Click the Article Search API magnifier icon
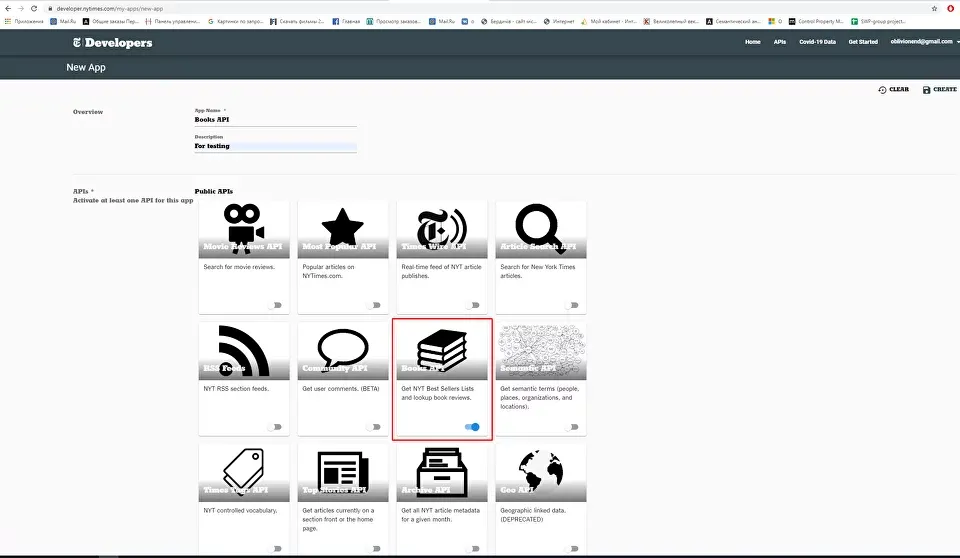960x558 pixels. pyautogui.click(x=540, y=228)
